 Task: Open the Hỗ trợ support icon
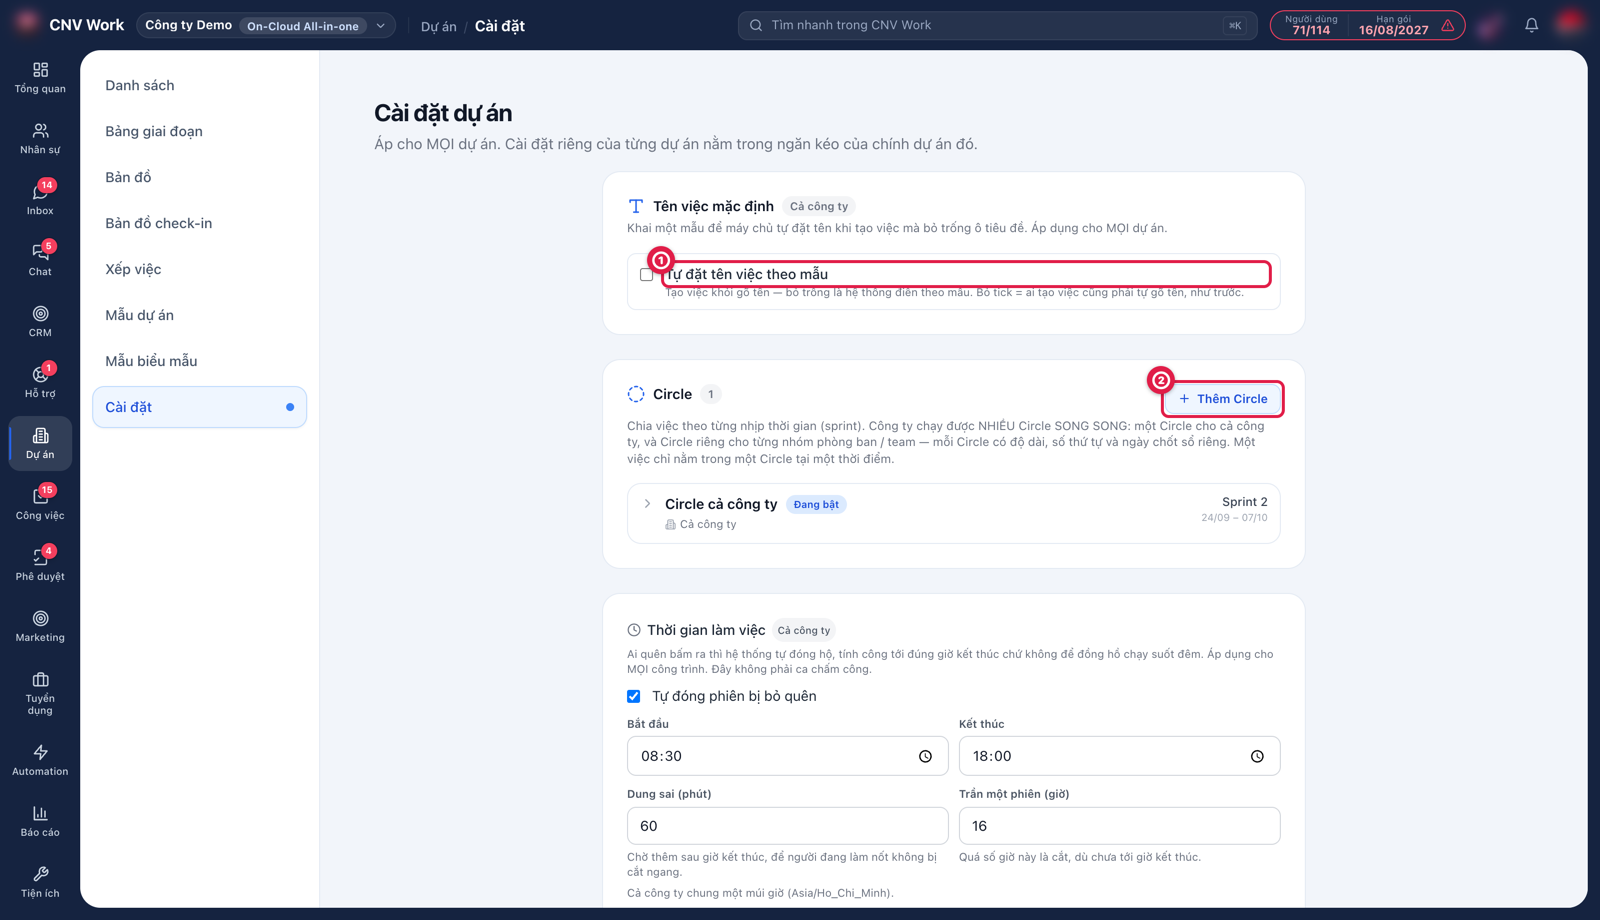tap(40, 383)
